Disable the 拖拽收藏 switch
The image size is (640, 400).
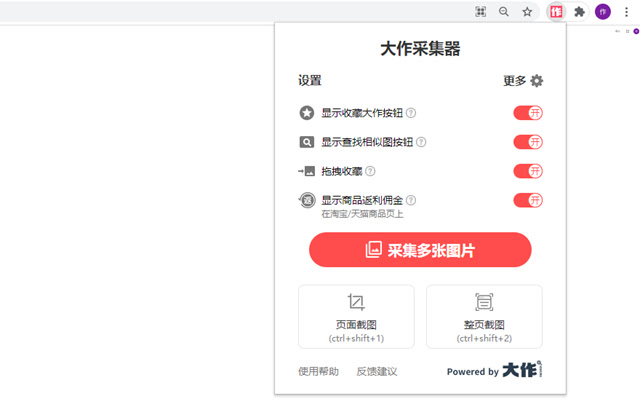[528, 171]
